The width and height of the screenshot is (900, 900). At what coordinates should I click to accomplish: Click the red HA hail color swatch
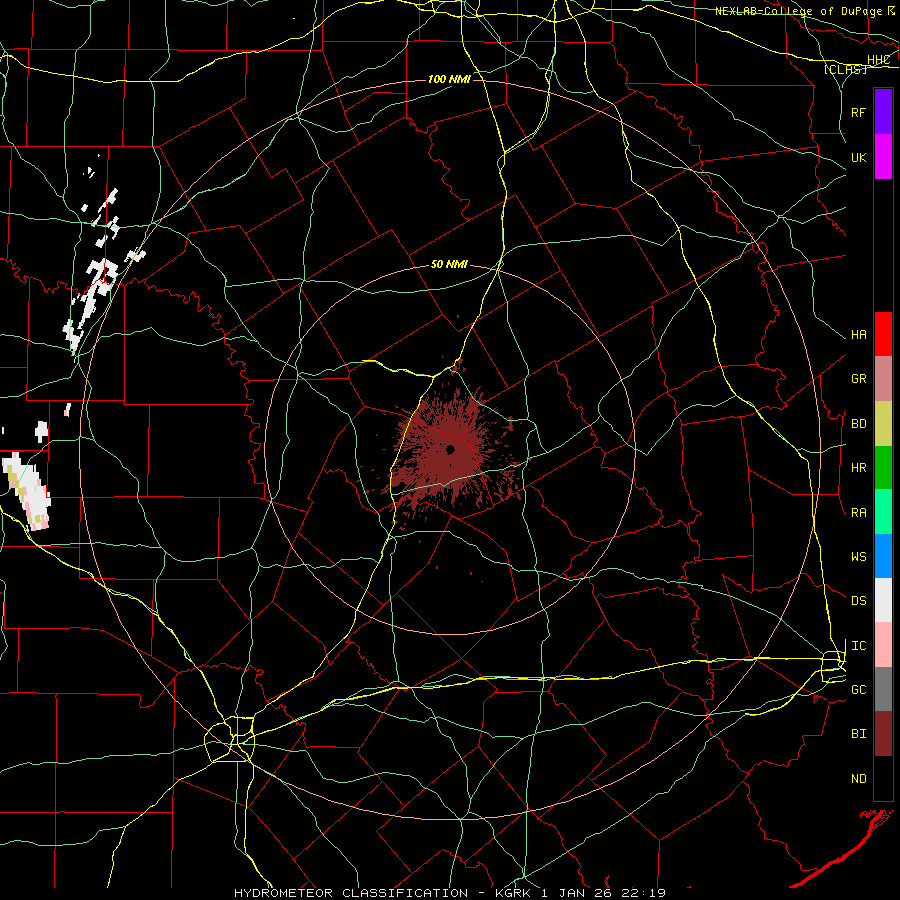883,334
